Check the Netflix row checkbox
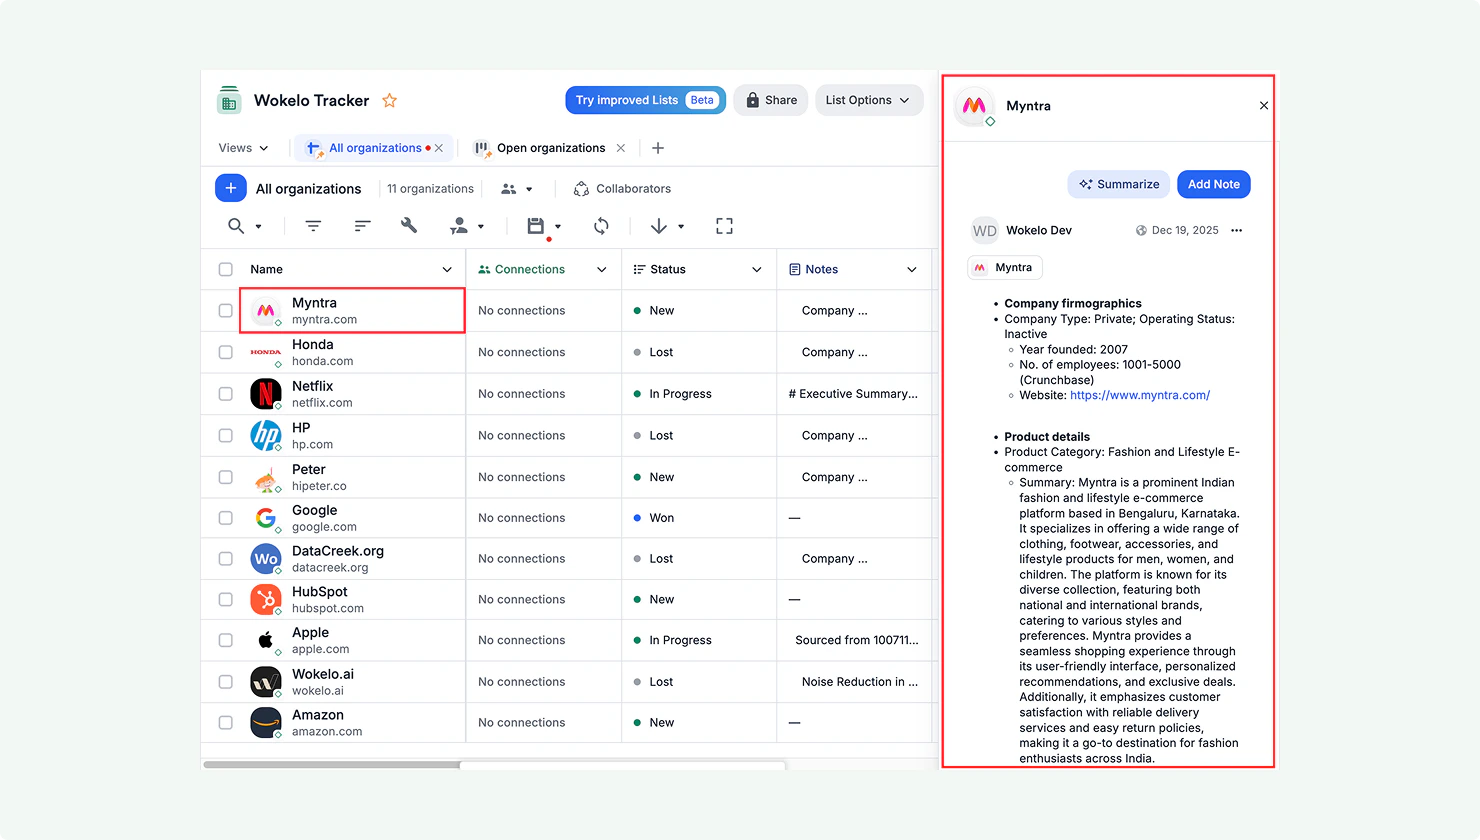The image size is (1480, 840). (x=226, y=394)
